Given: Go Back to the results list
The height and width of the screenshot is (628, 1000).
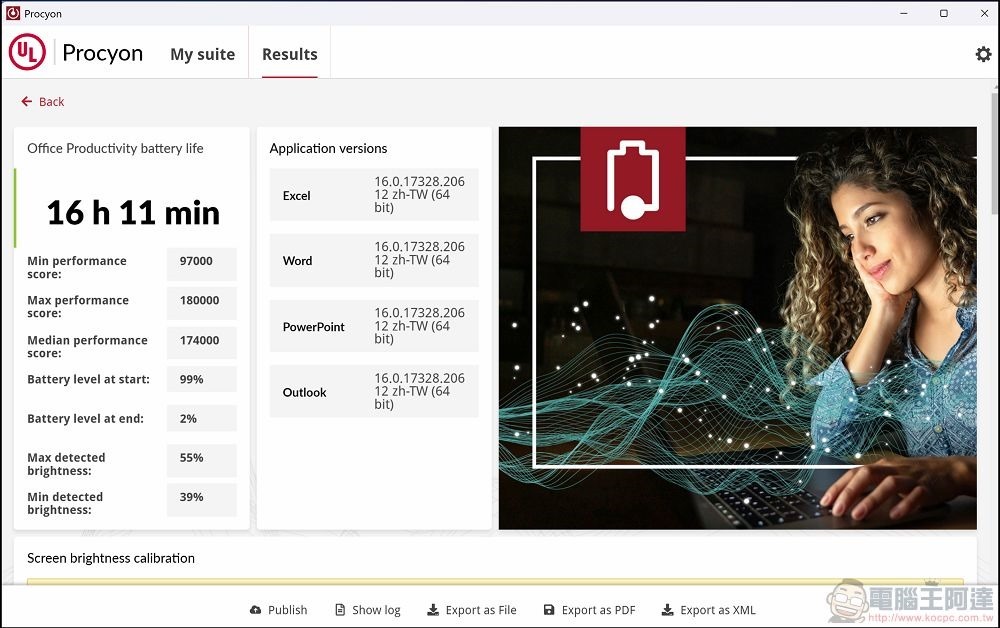Looking at the screenshot, I should 43,101.
